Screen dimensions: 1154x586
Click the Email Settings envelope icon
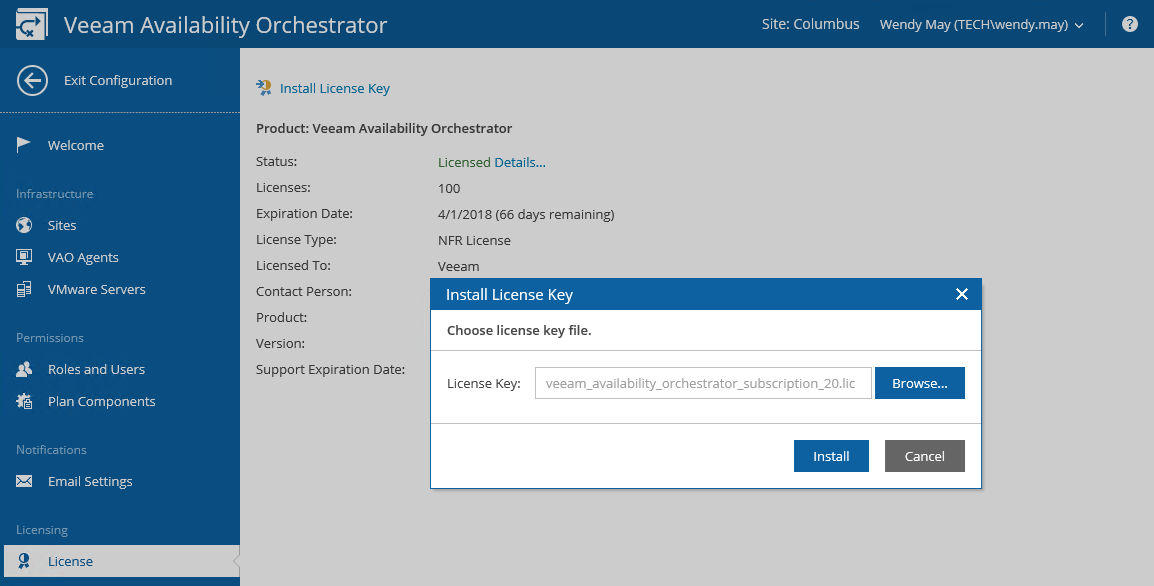(x=24, y=481)
